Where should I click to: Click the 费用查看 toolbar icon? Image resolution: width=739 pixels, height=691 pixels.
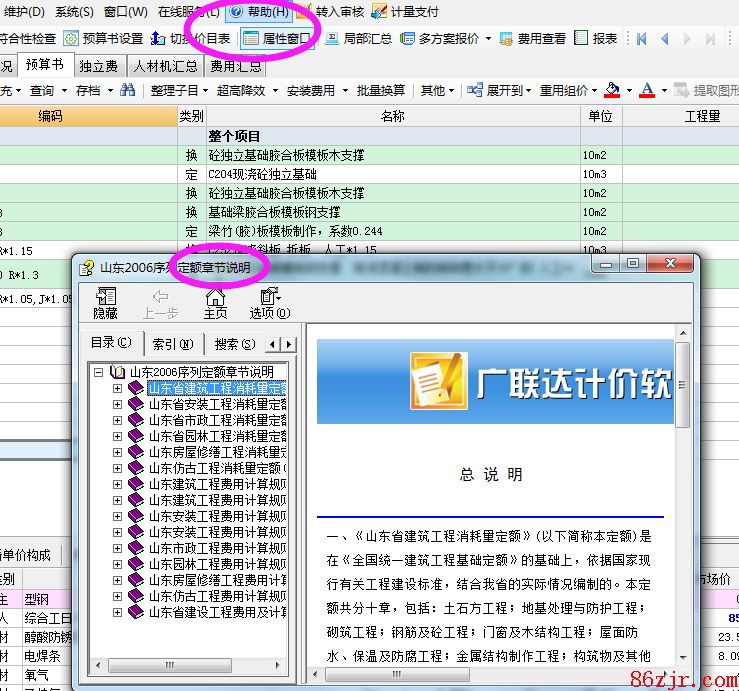pyautogui.click(x=506, y=39)
